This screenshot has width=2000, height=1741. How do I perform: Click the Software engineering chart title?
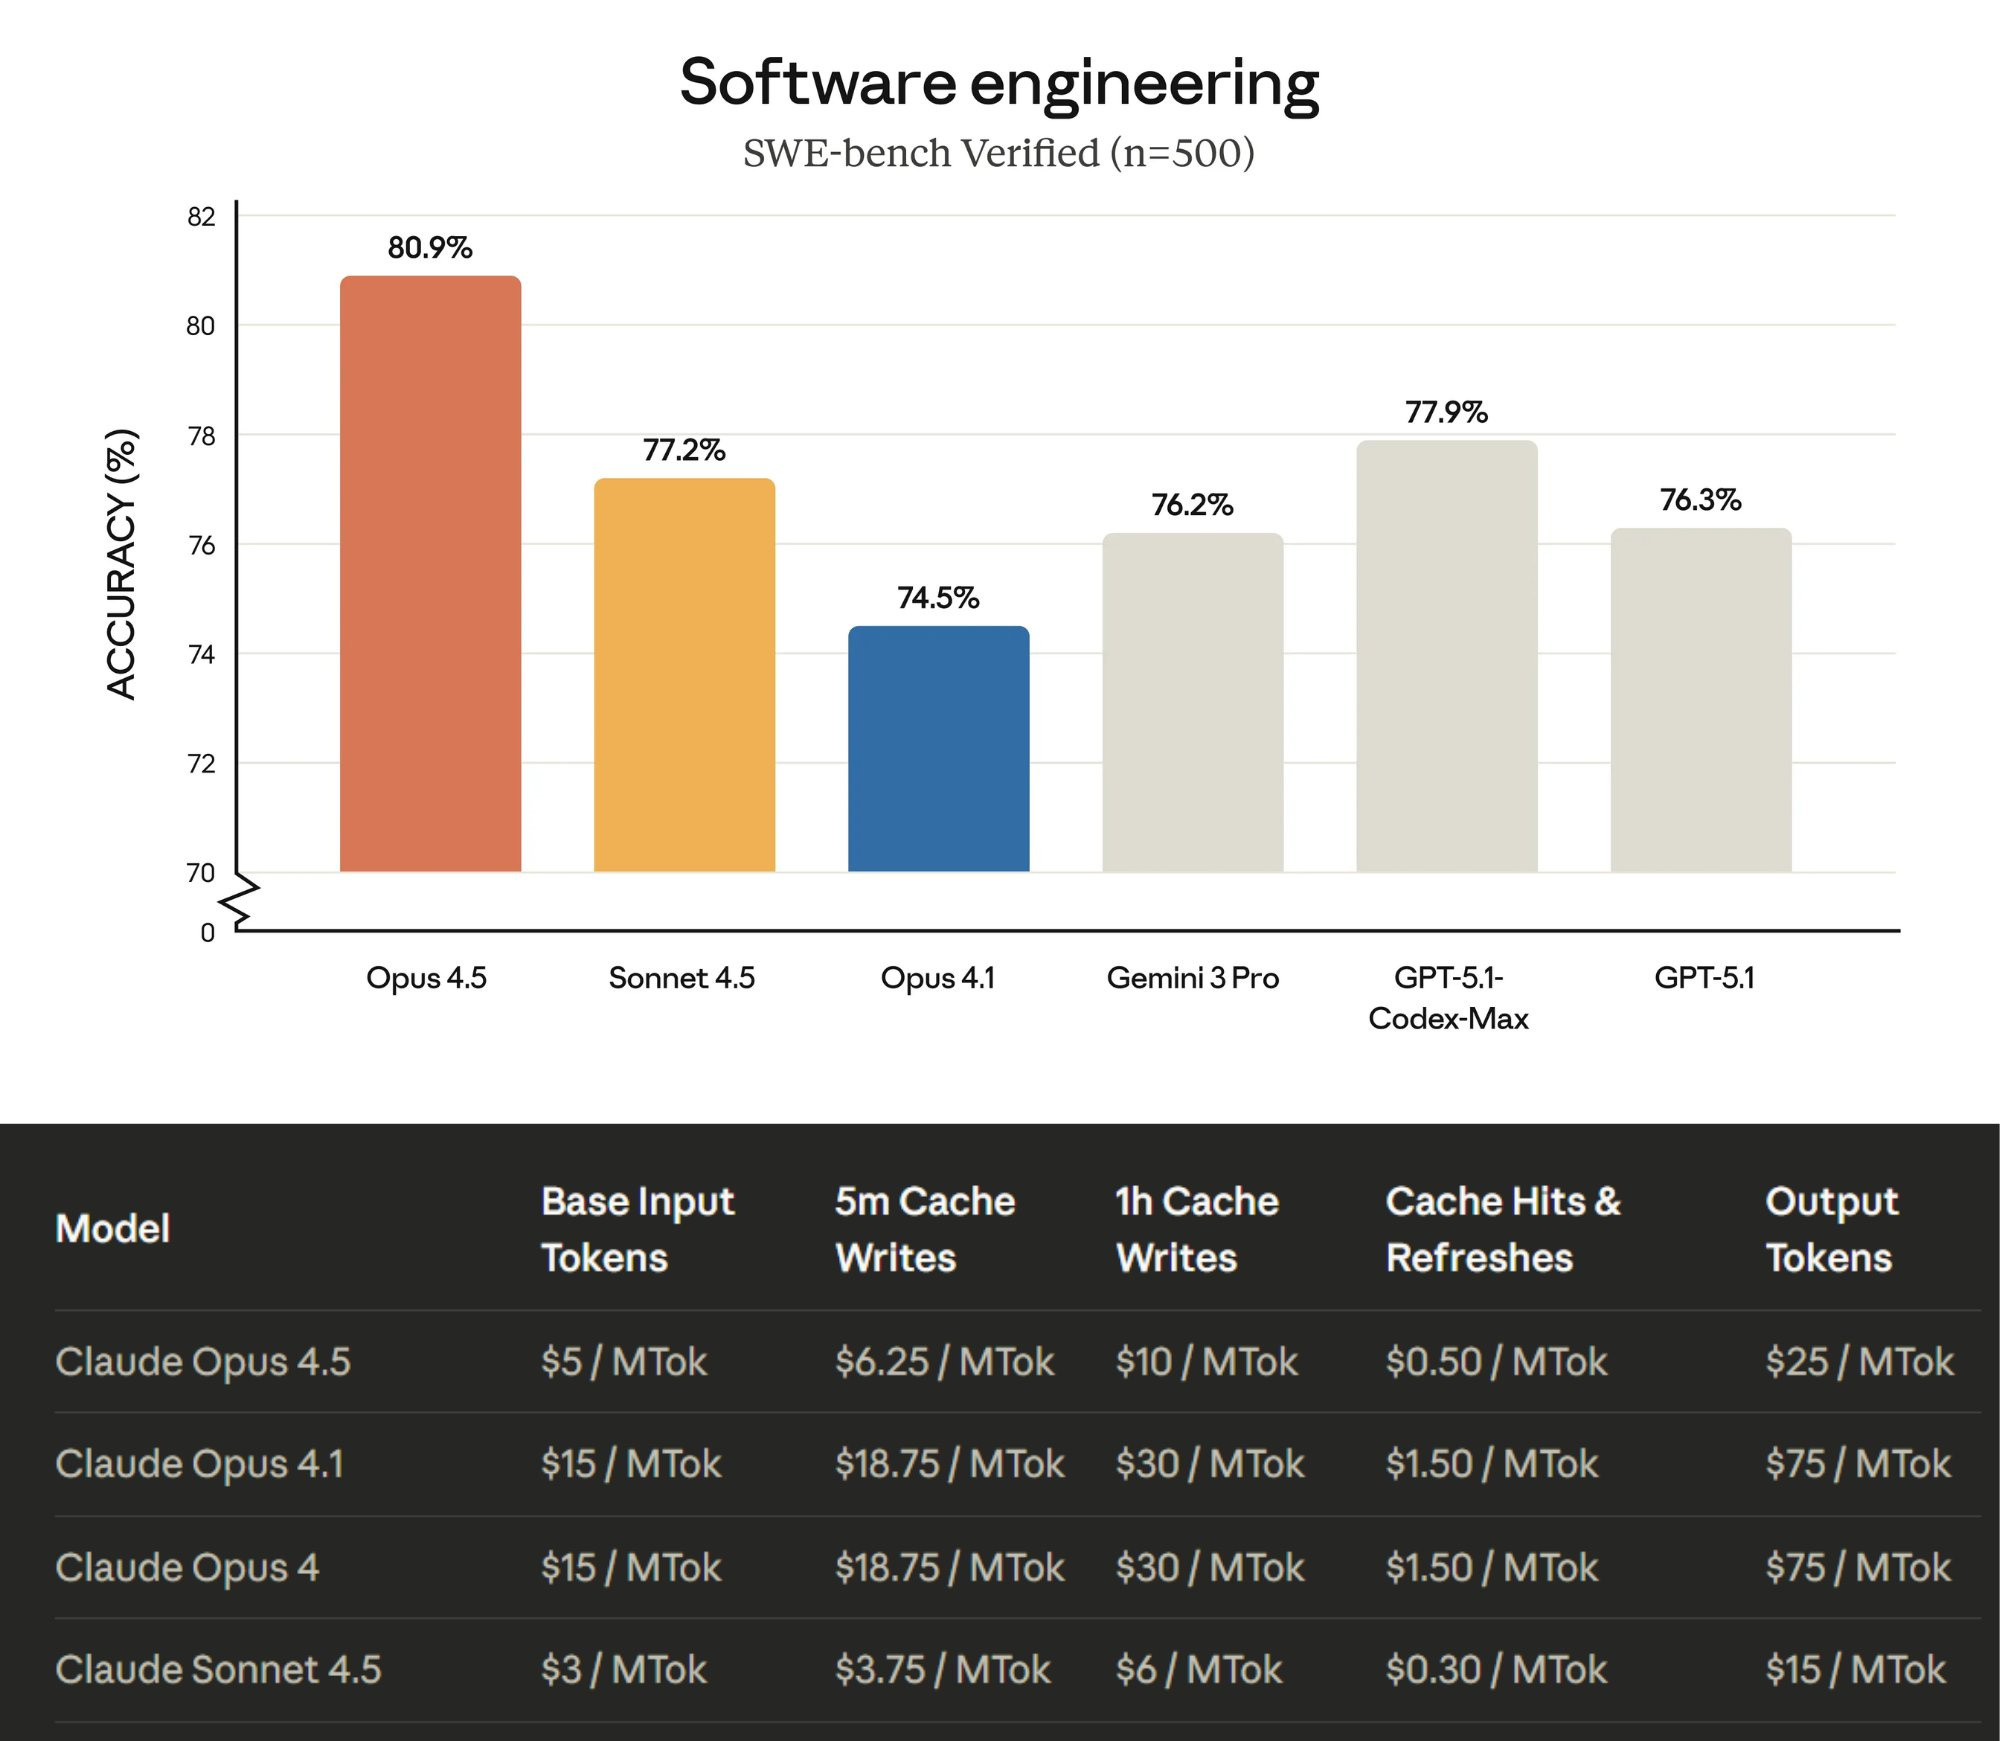point(999,82)
